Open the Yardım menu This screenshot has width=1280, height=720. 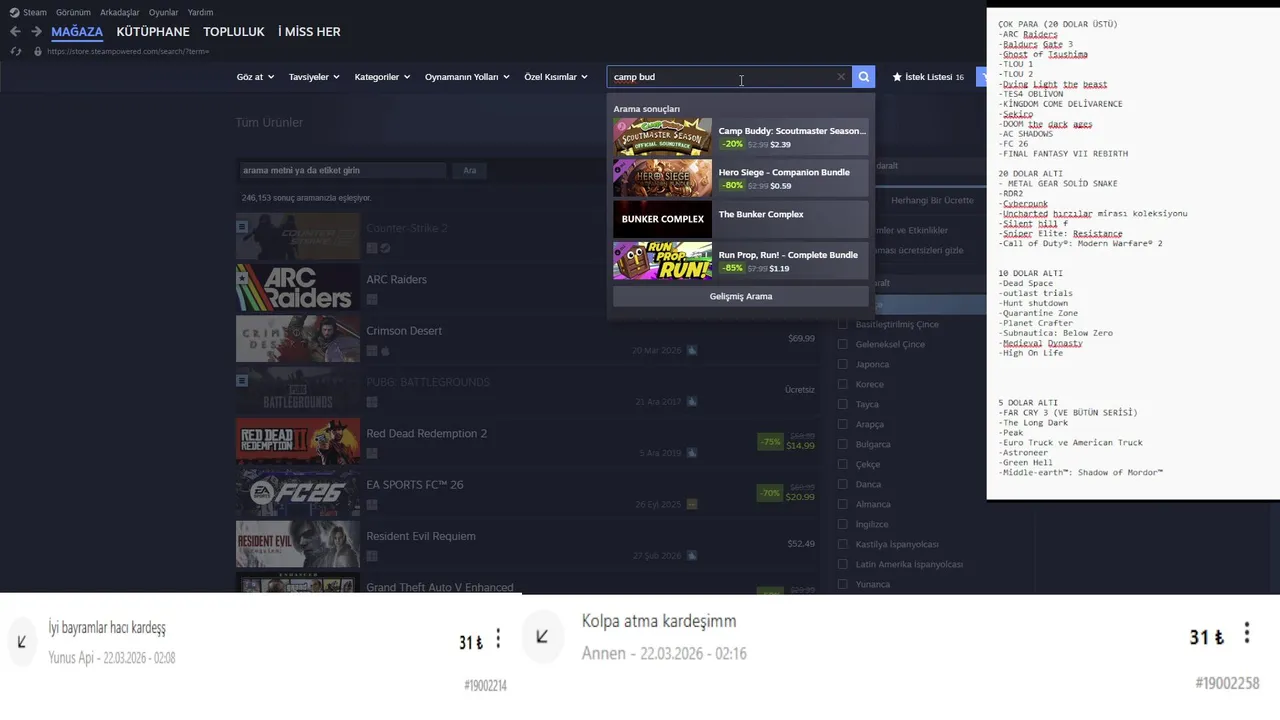pyautogui.click(x=200, y=12)
